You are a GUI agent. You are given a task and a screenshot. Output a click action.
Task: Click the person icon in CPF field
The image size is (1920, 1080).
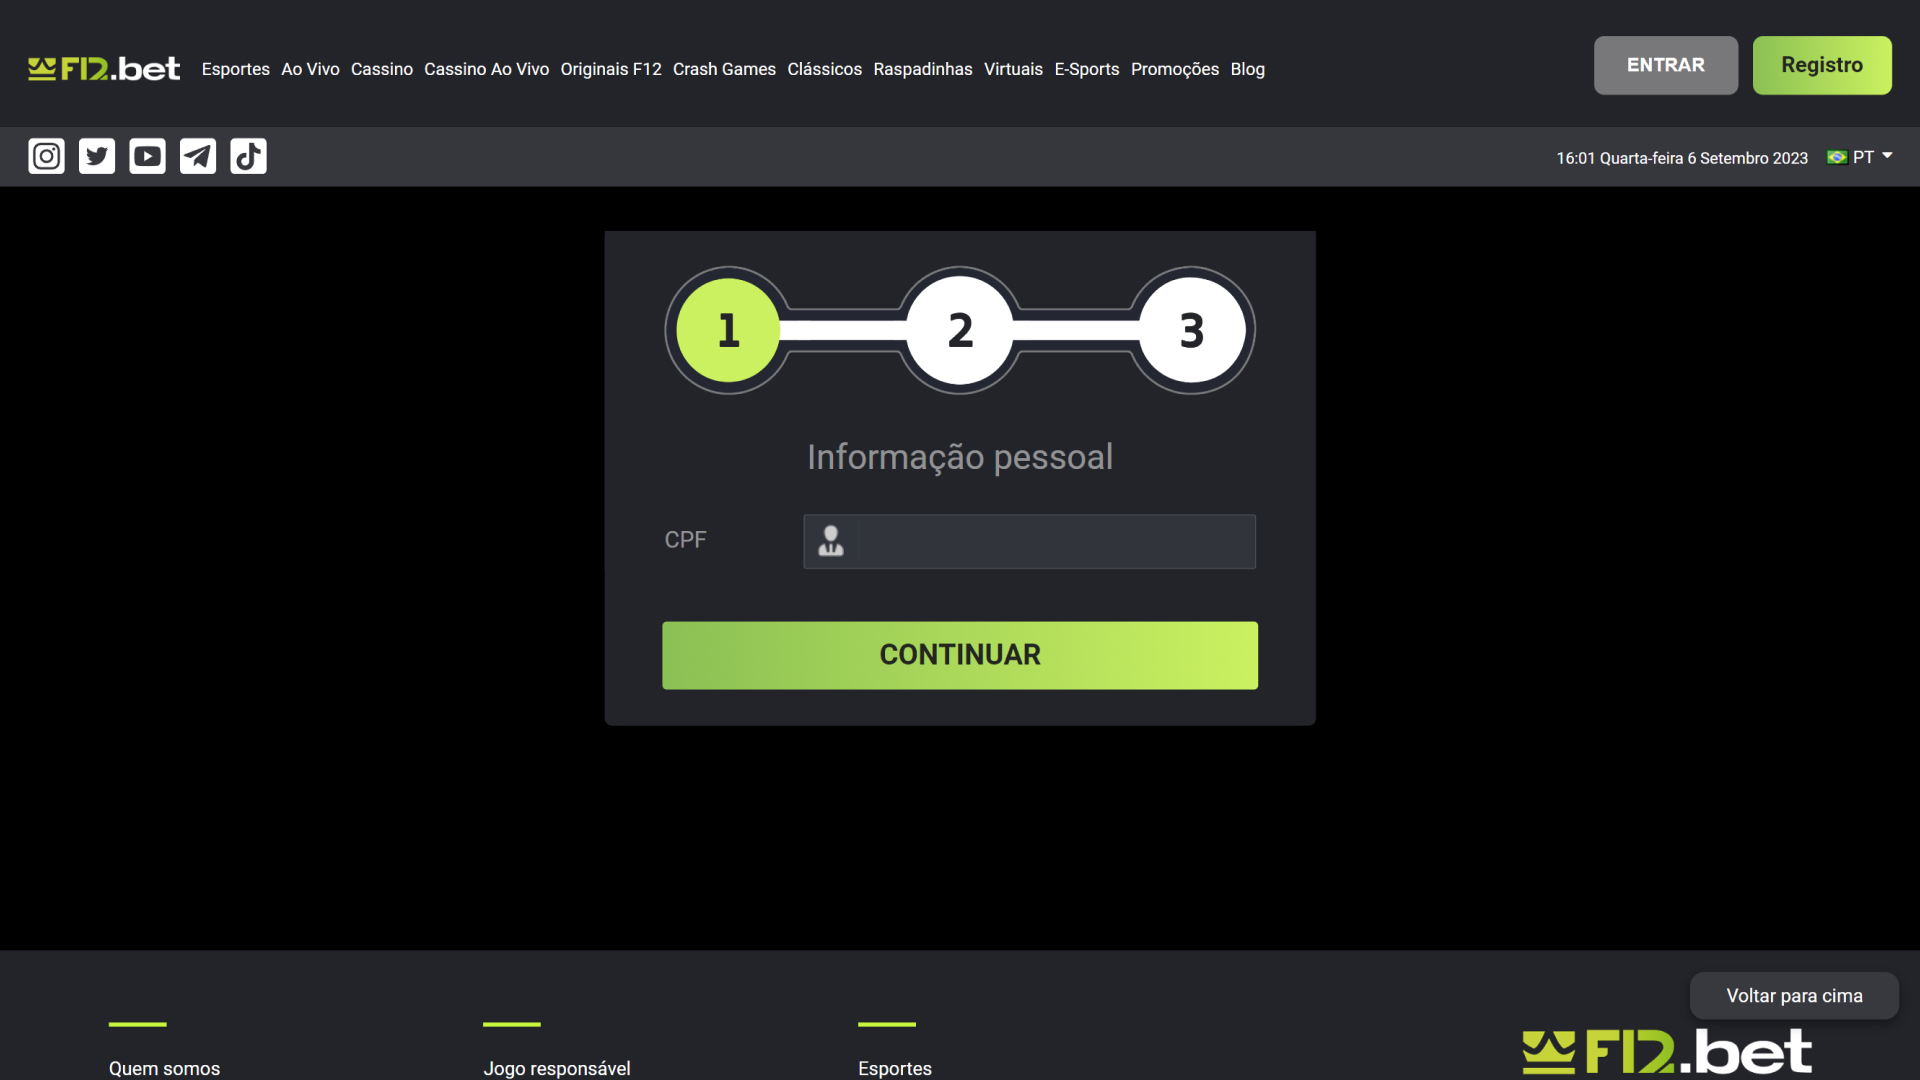(x=831, y=541)
